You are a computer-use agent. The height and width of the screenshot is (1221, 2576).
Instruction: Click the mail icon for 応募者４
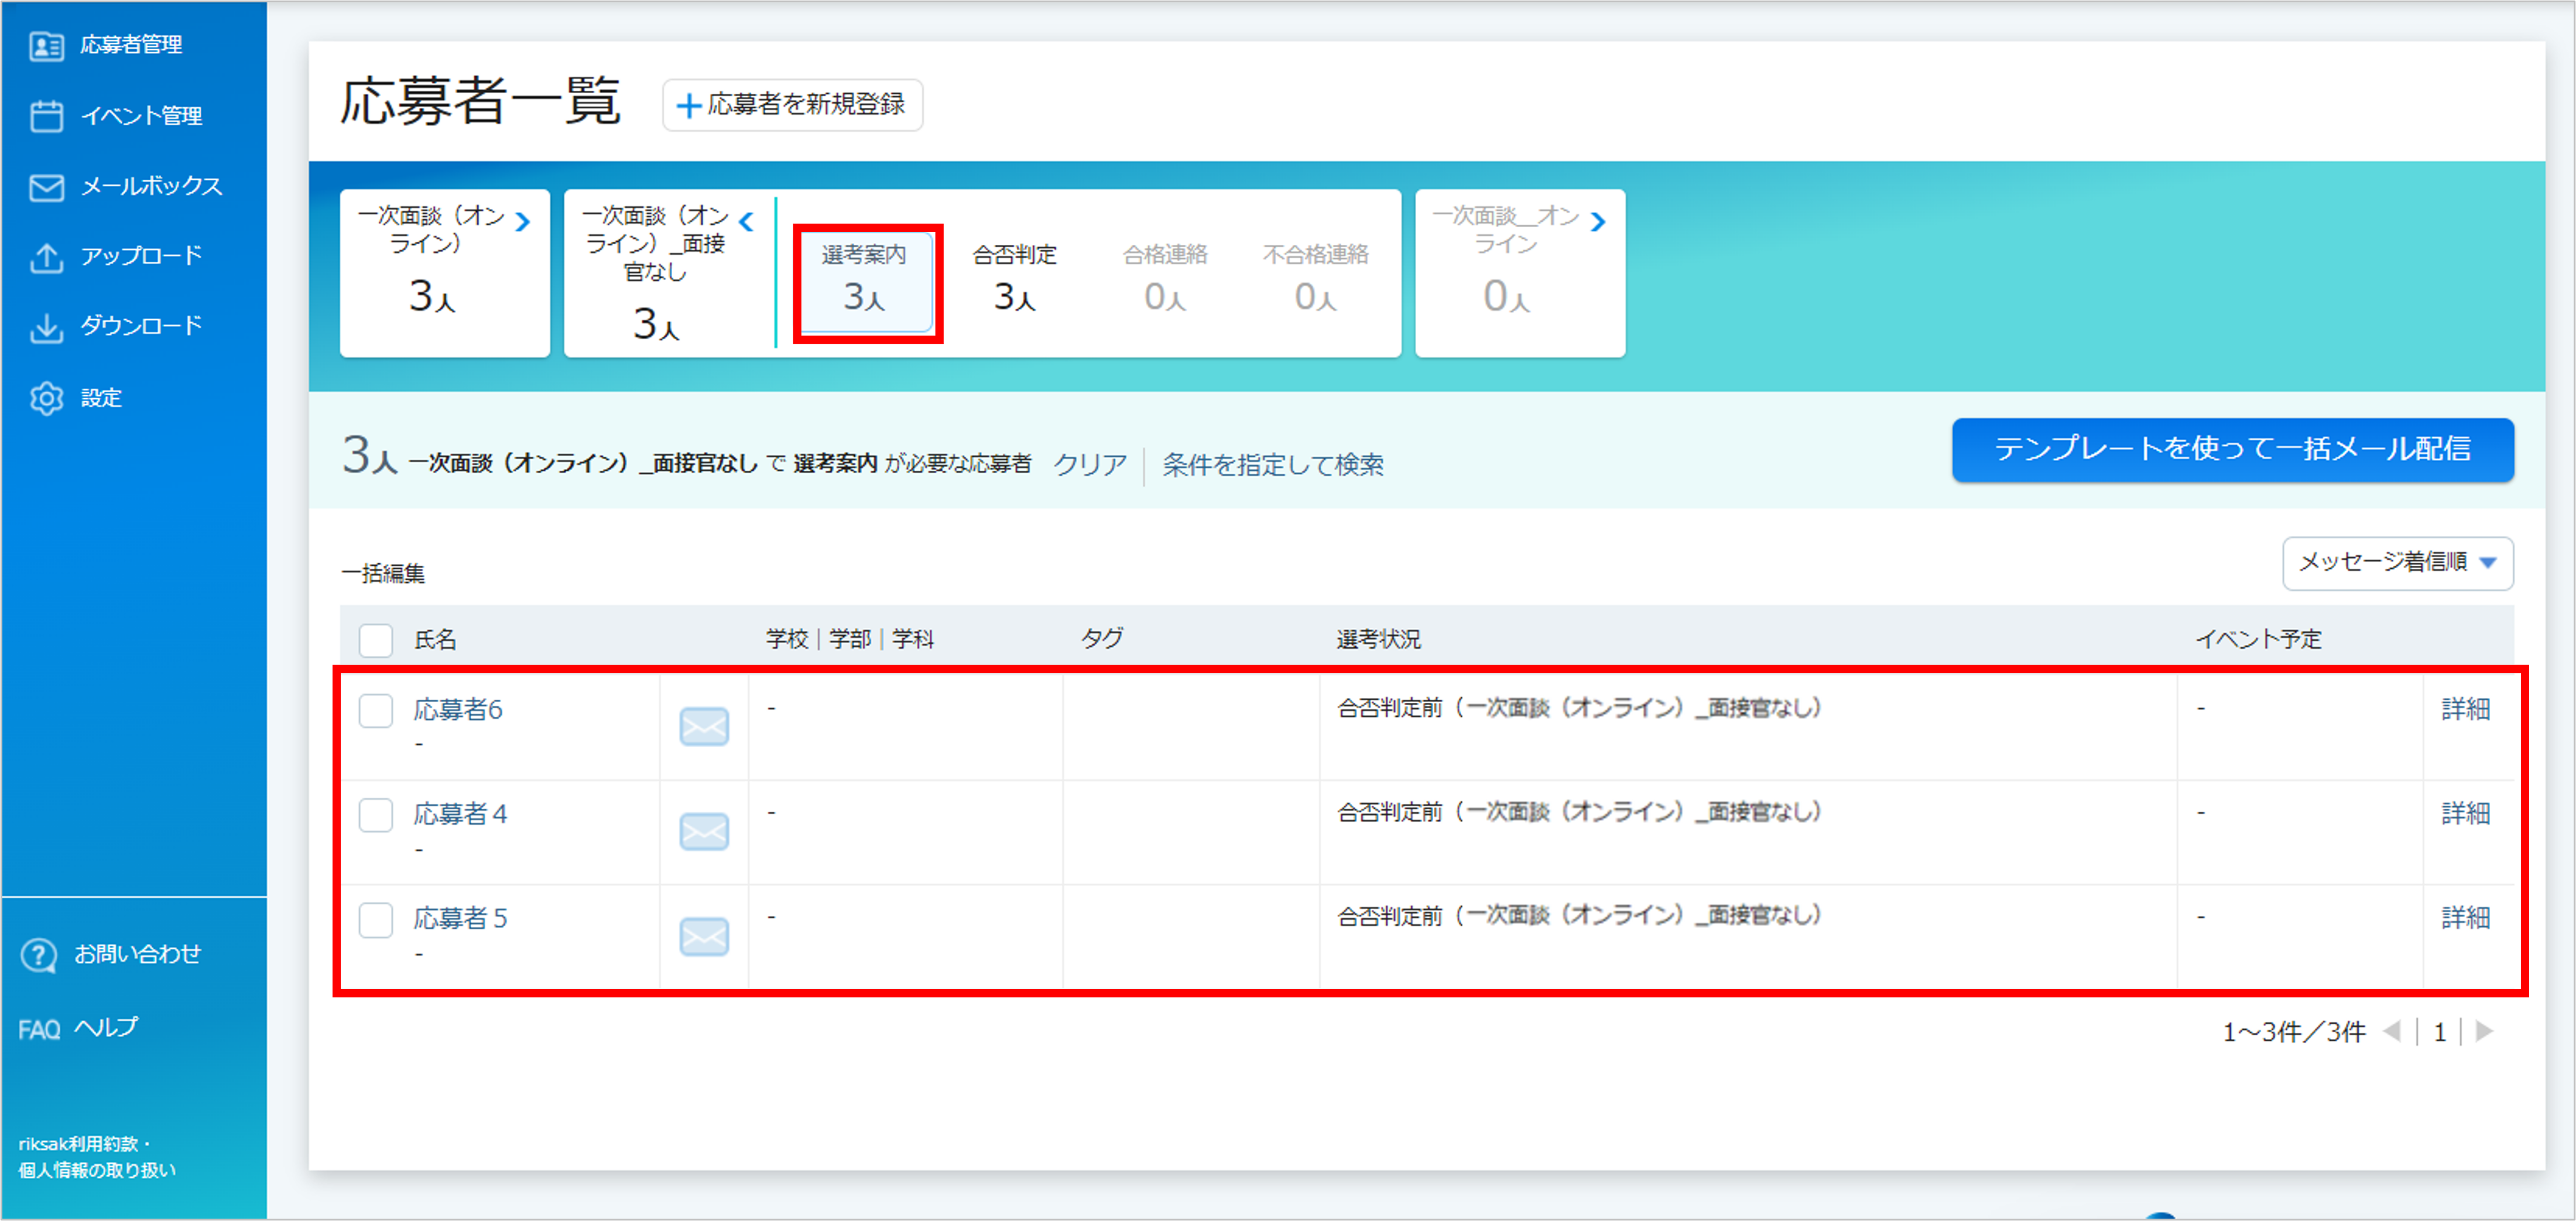click(x=704, y=831)
